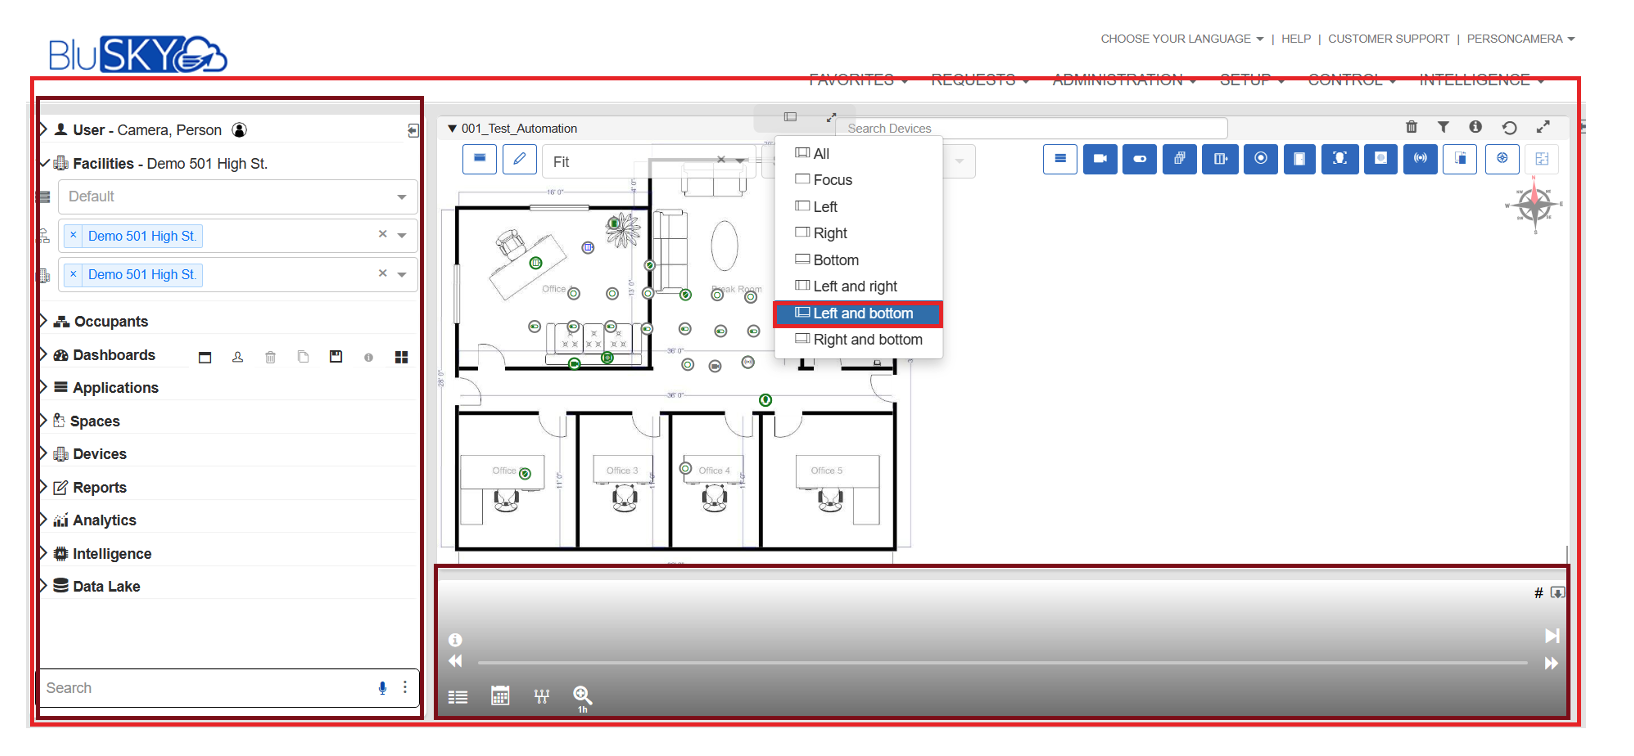Screen dimensions: 1634x756
Task: Click the trash delete icon above floor plan
Action: (1411, 127)
